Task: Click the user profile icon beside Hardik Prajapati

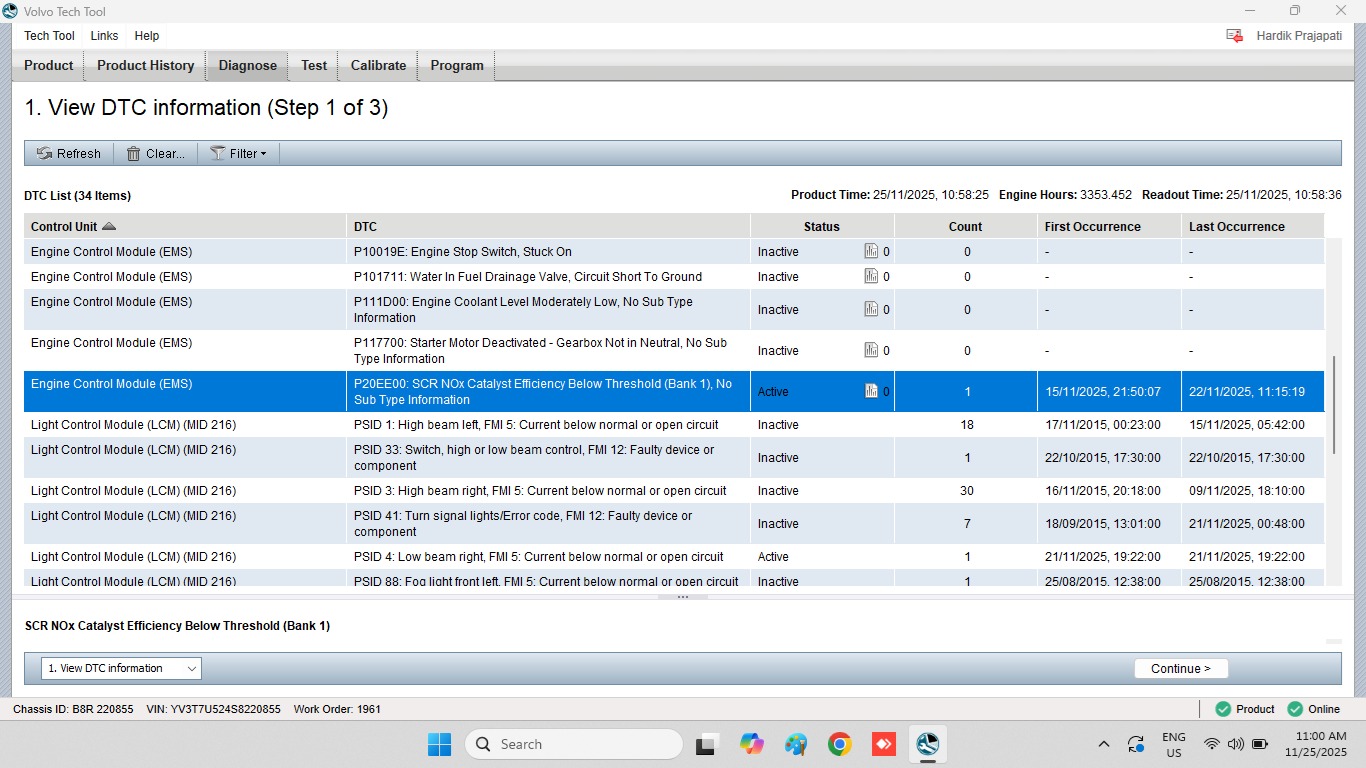Action: [1234, 36]
